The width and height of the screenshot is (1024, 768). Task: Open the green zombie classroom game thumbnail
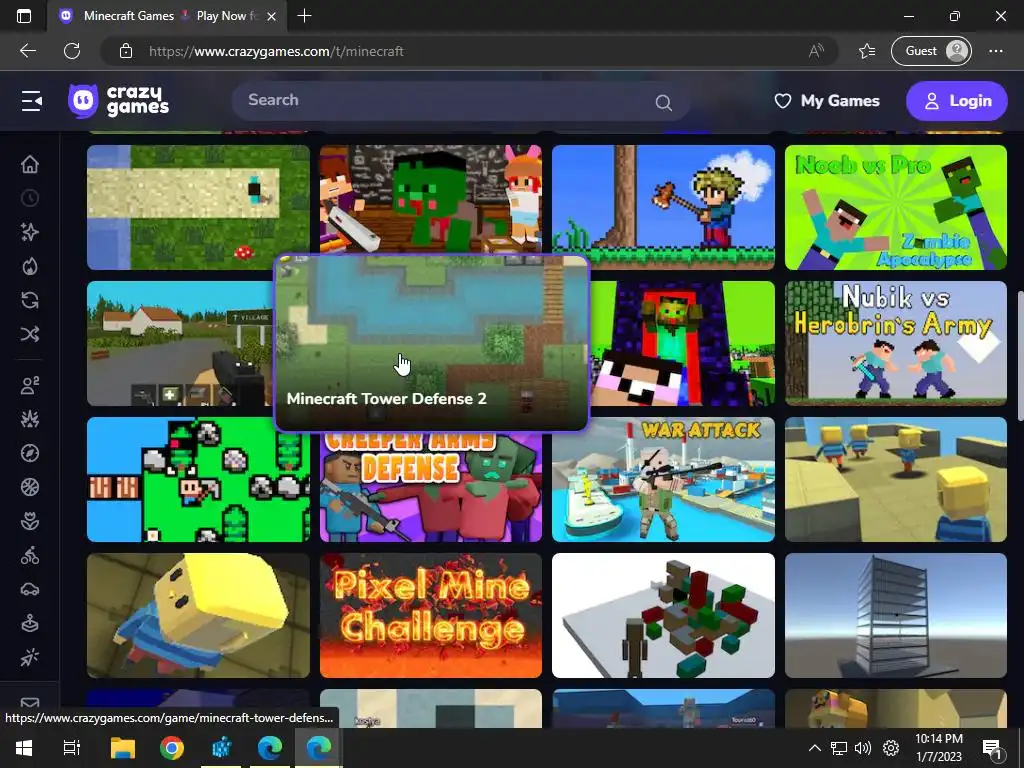point(431,199)
